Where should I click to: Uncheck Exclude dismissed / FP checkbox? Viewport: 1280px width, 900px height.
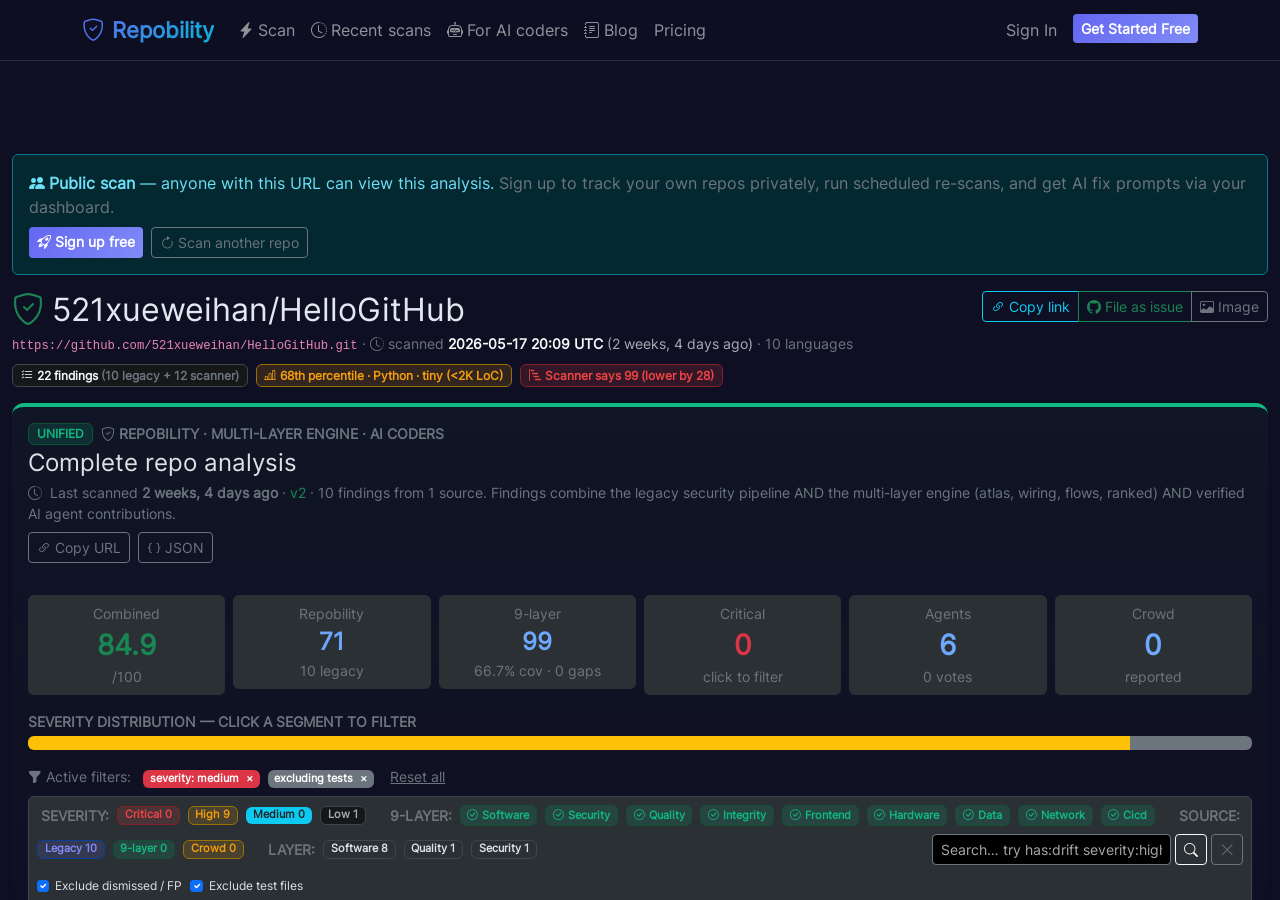[x=43, y=886]
